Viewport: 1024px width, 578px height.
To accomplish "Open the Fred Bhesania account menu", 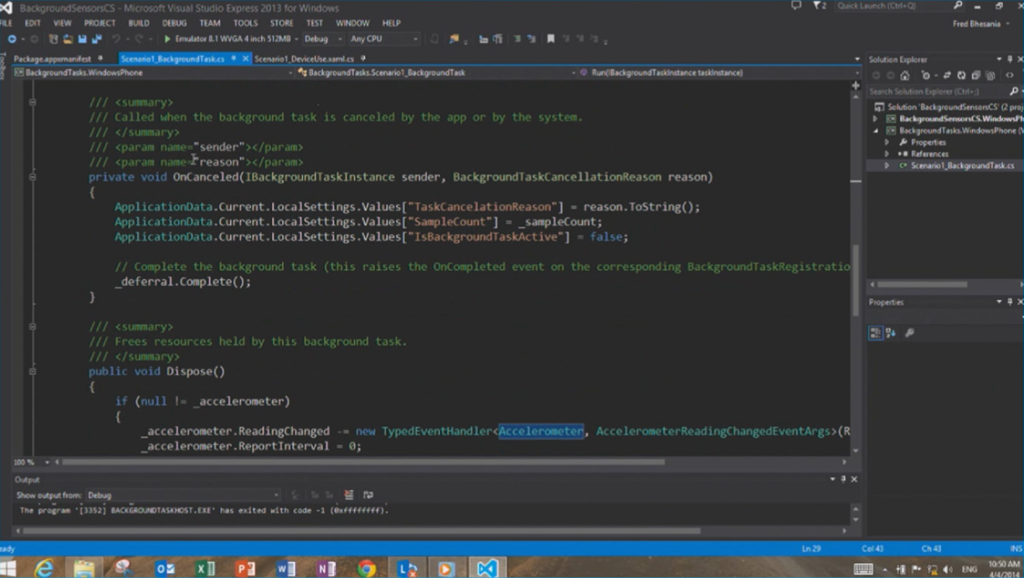I will click(980, 24).
